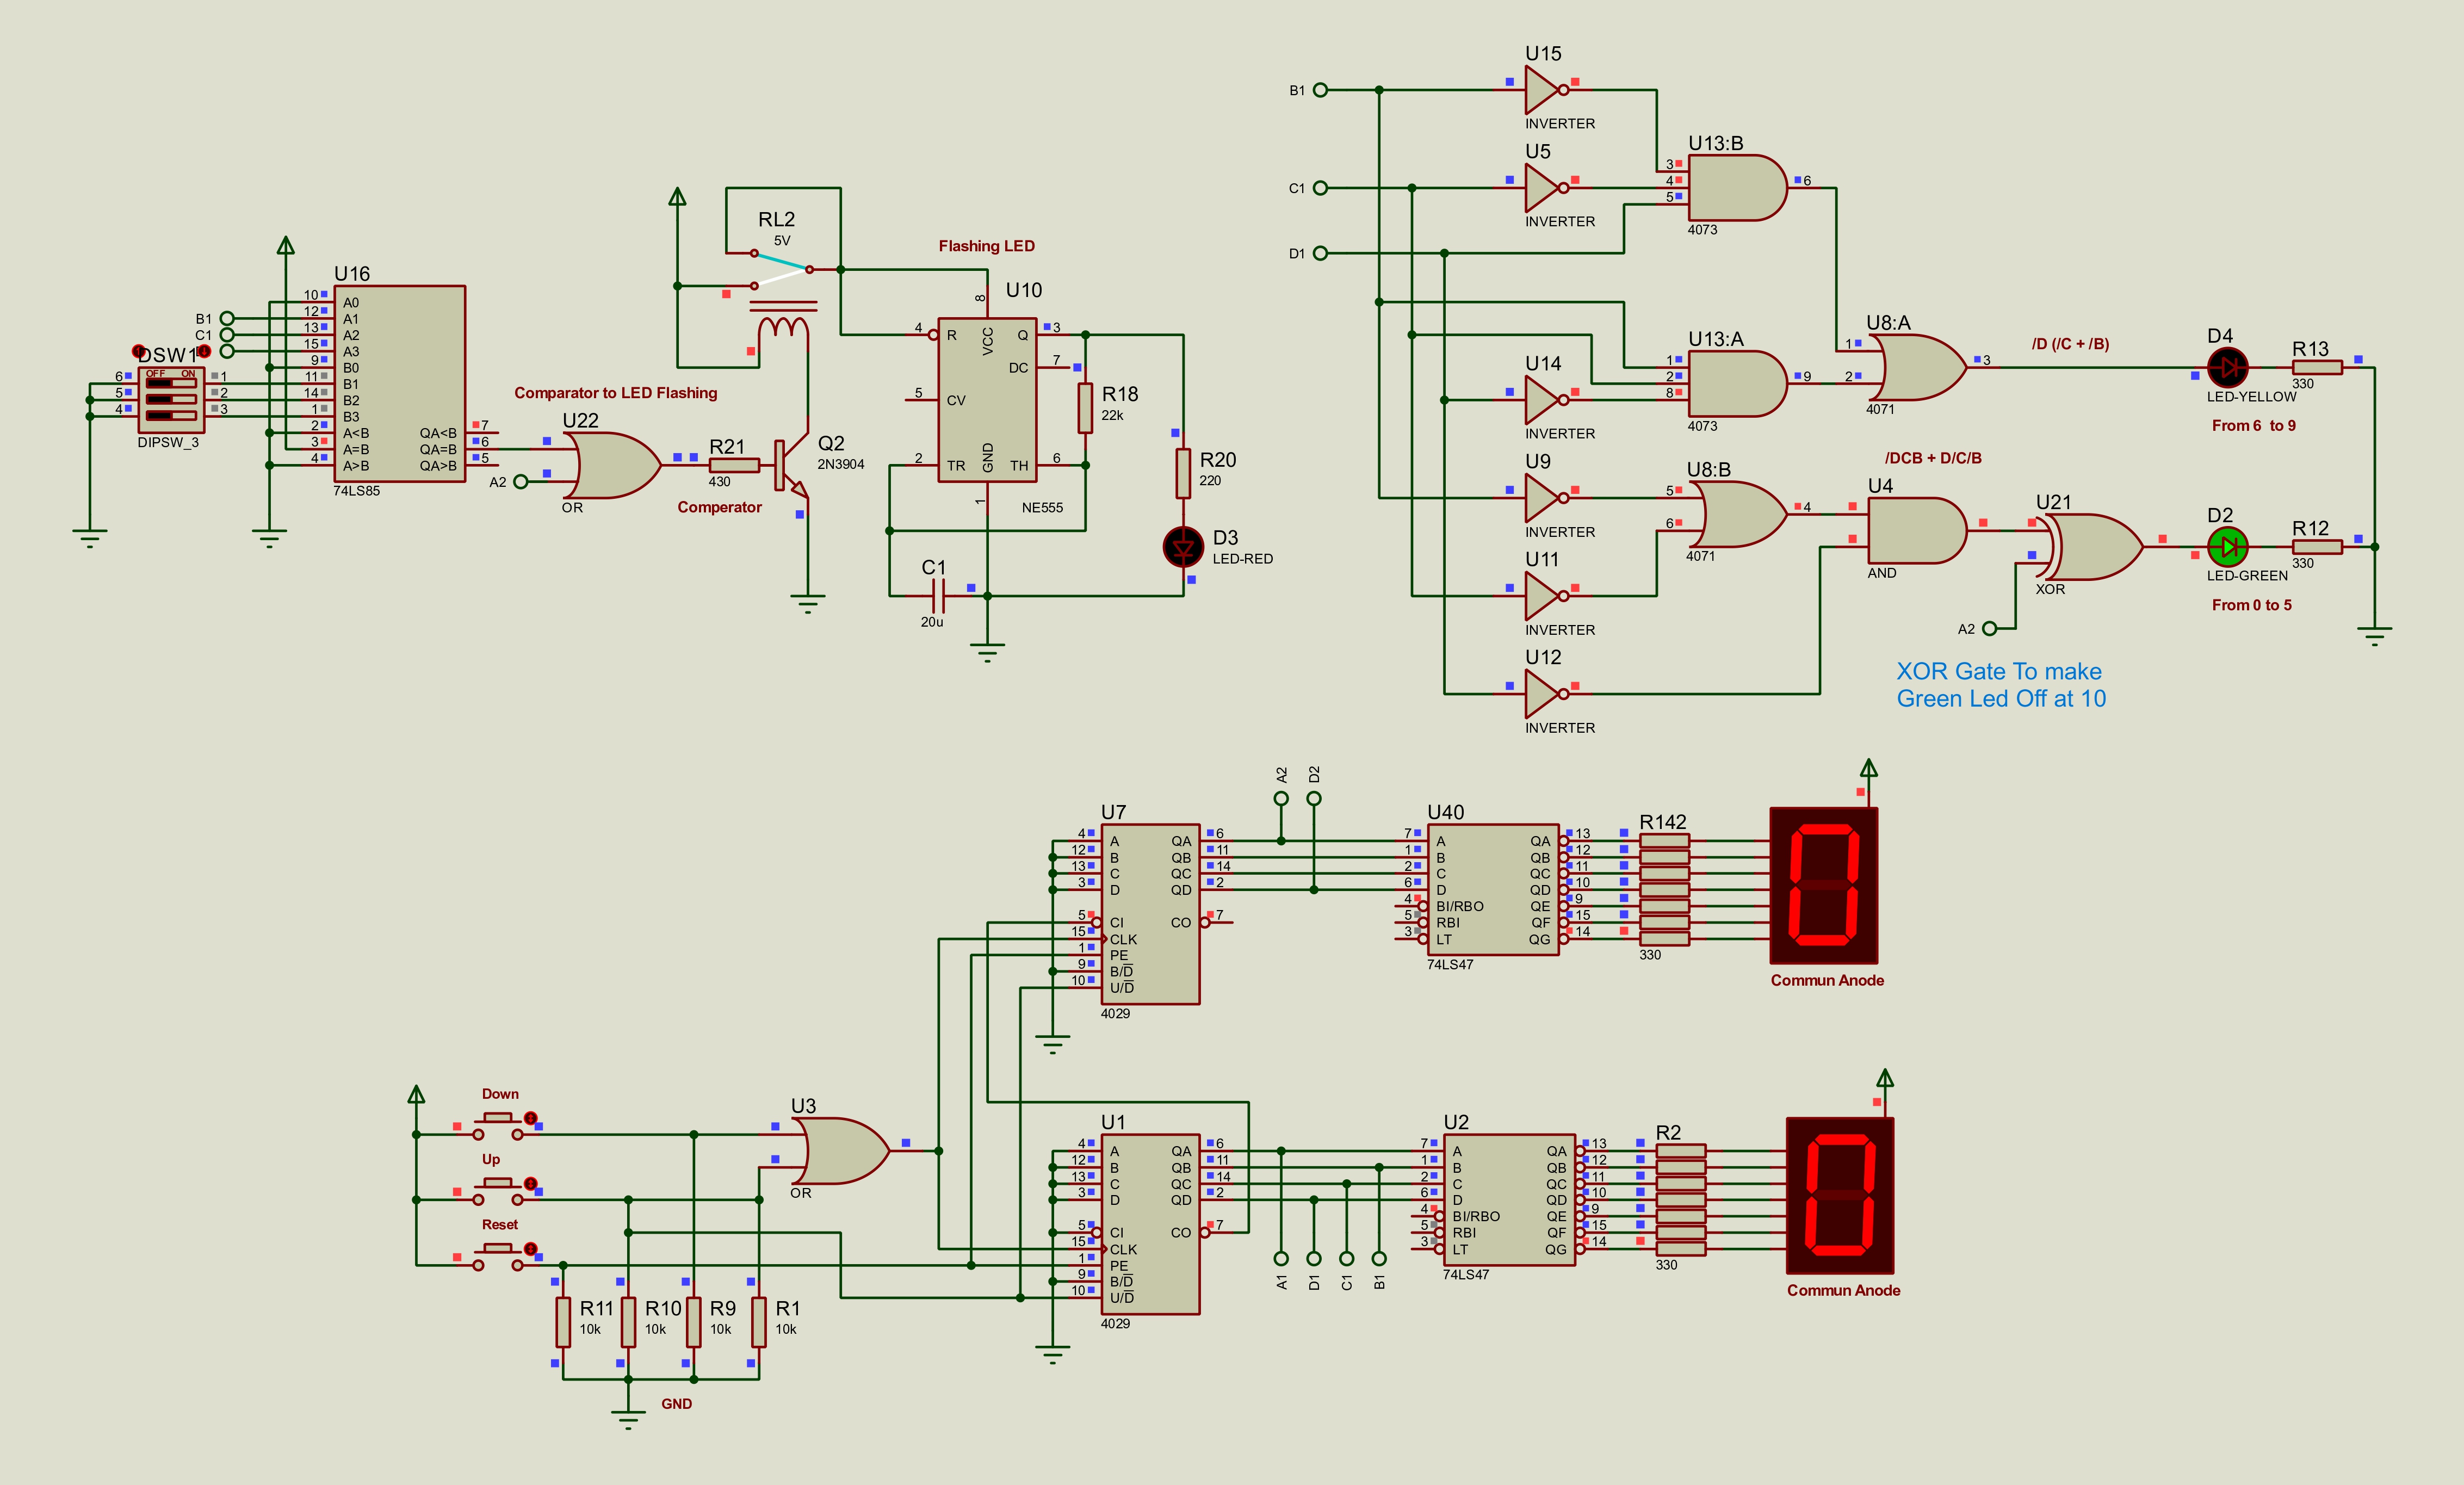This screenshot has width=2464, height=1485.
Task: Select 'Comparator to LED Flashing' text
Action: pos(616,393)
